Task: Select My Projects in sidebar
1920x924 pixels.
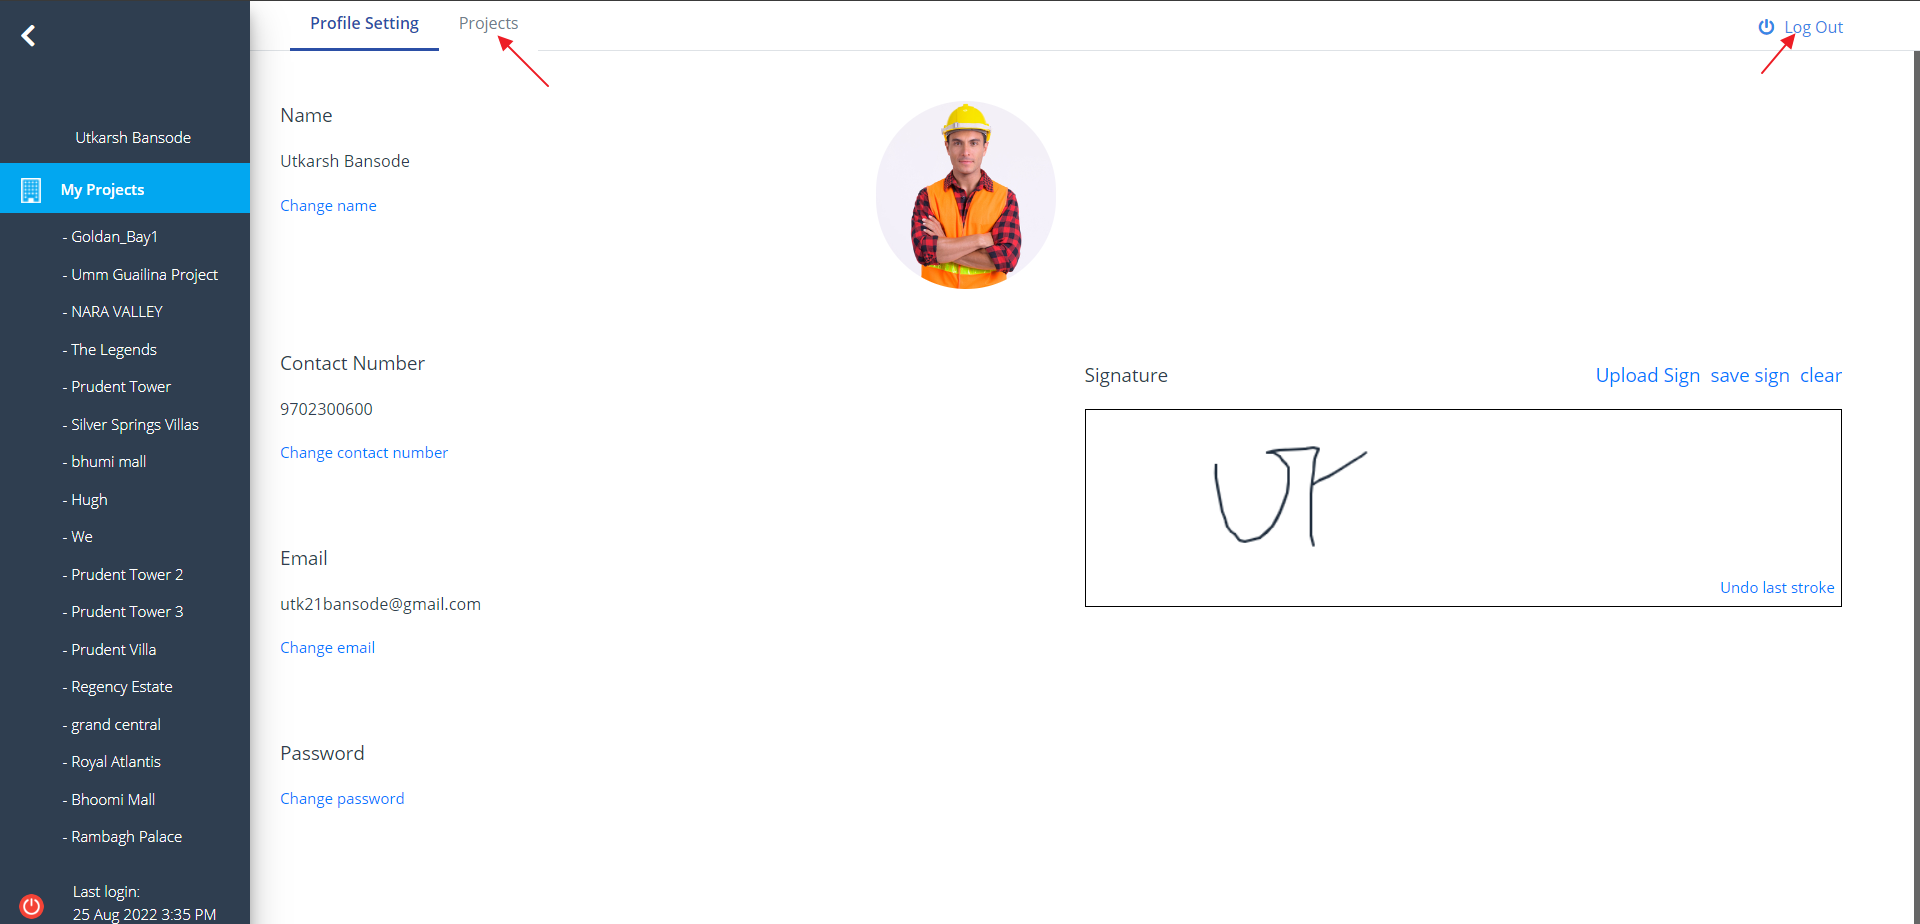Action: coord(125,189)
